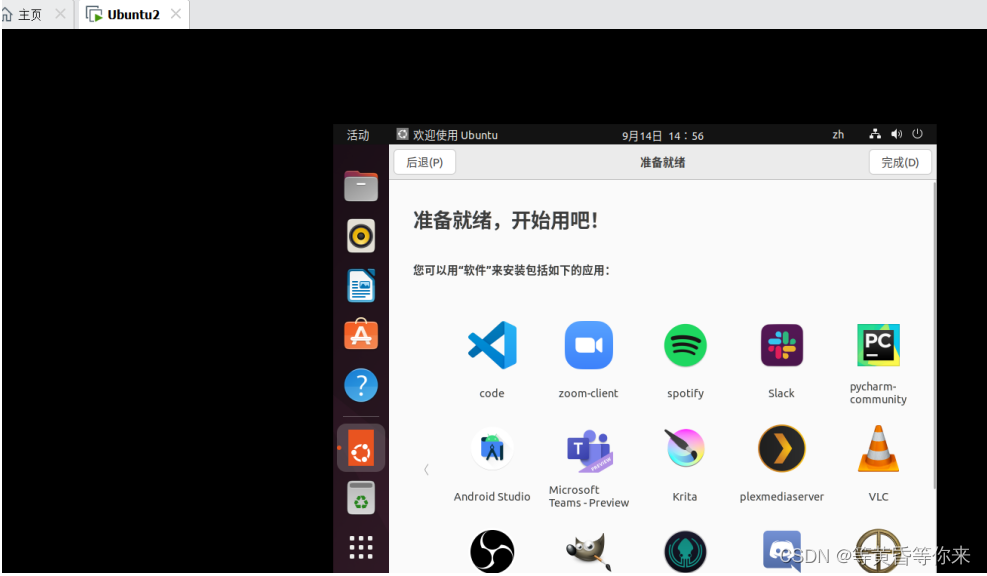Open the power menu icon
This screenshot has width=987, height=576.
(x=918, y=133)
